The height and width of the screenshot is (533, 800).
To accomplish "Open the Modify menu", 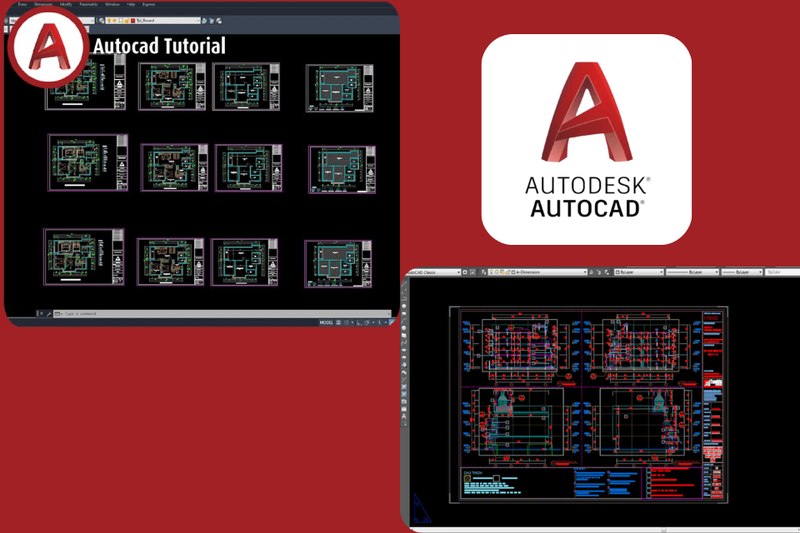I will click(66, 5).
